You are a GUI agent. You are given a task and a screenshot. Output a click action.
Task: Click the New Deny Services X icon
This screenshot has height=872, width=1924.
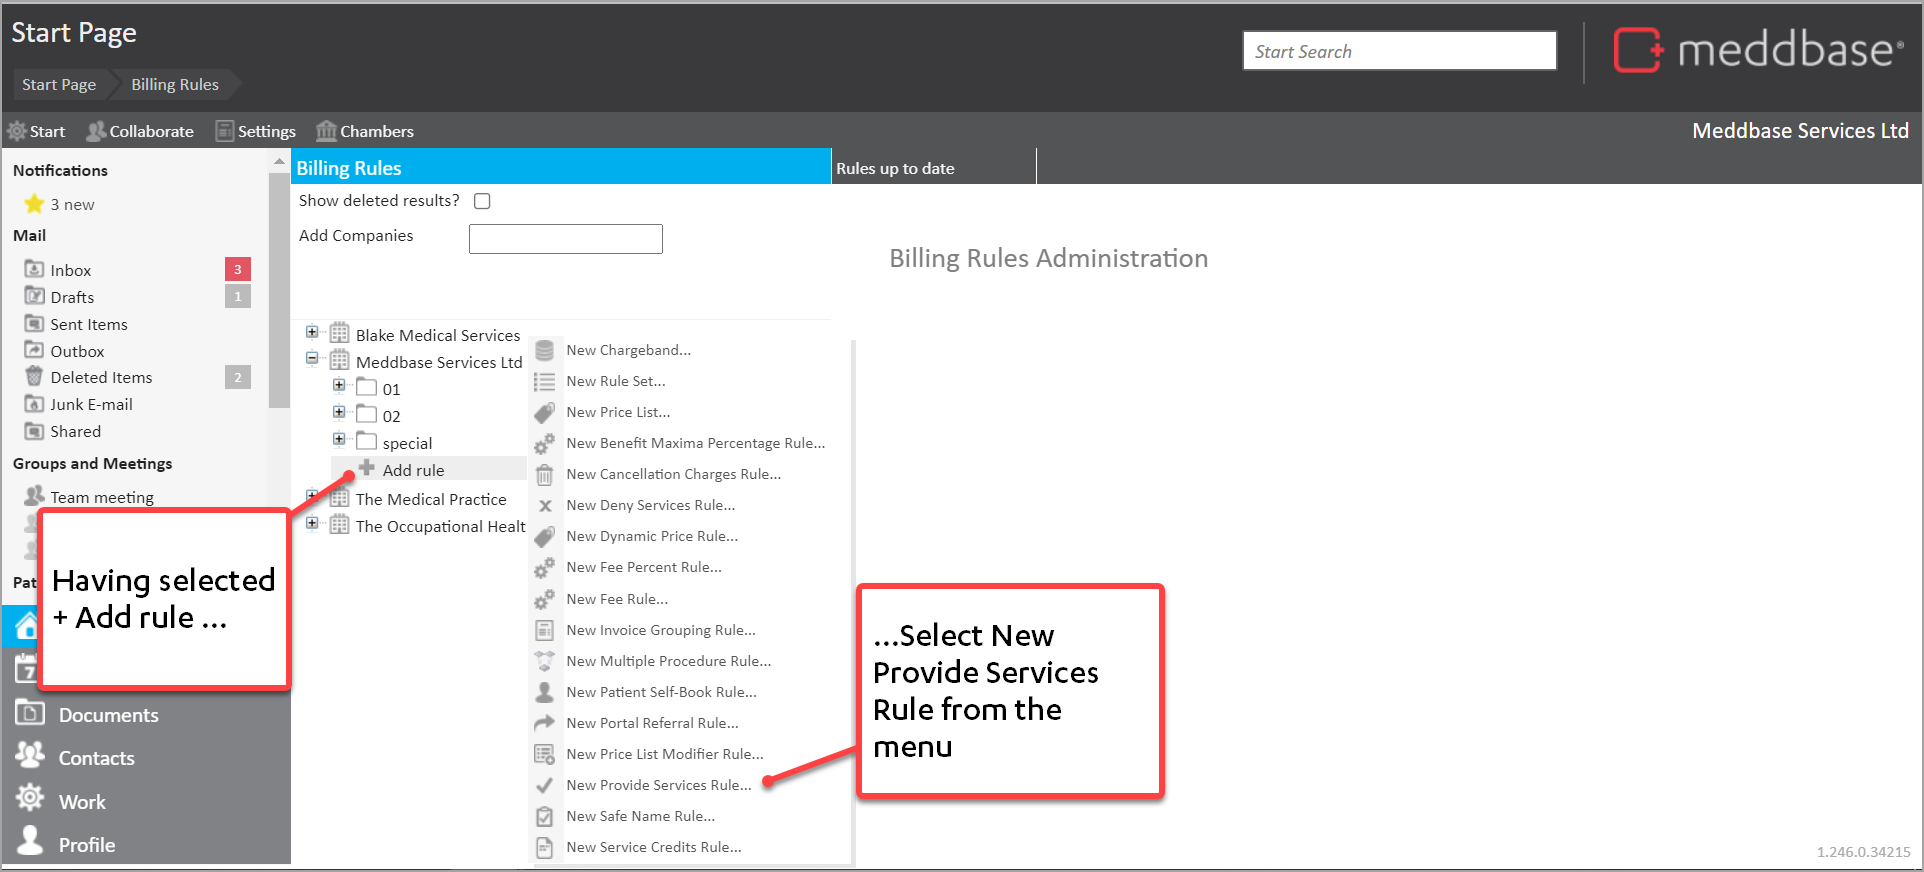pos(545,506)
